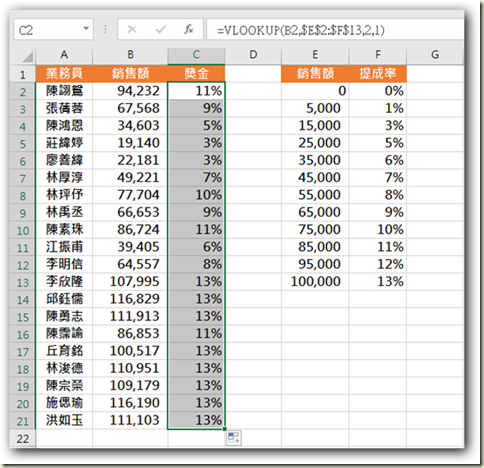Select the cell with value 86,724
This screenshot has height=468, width=484.
(130, 230)
